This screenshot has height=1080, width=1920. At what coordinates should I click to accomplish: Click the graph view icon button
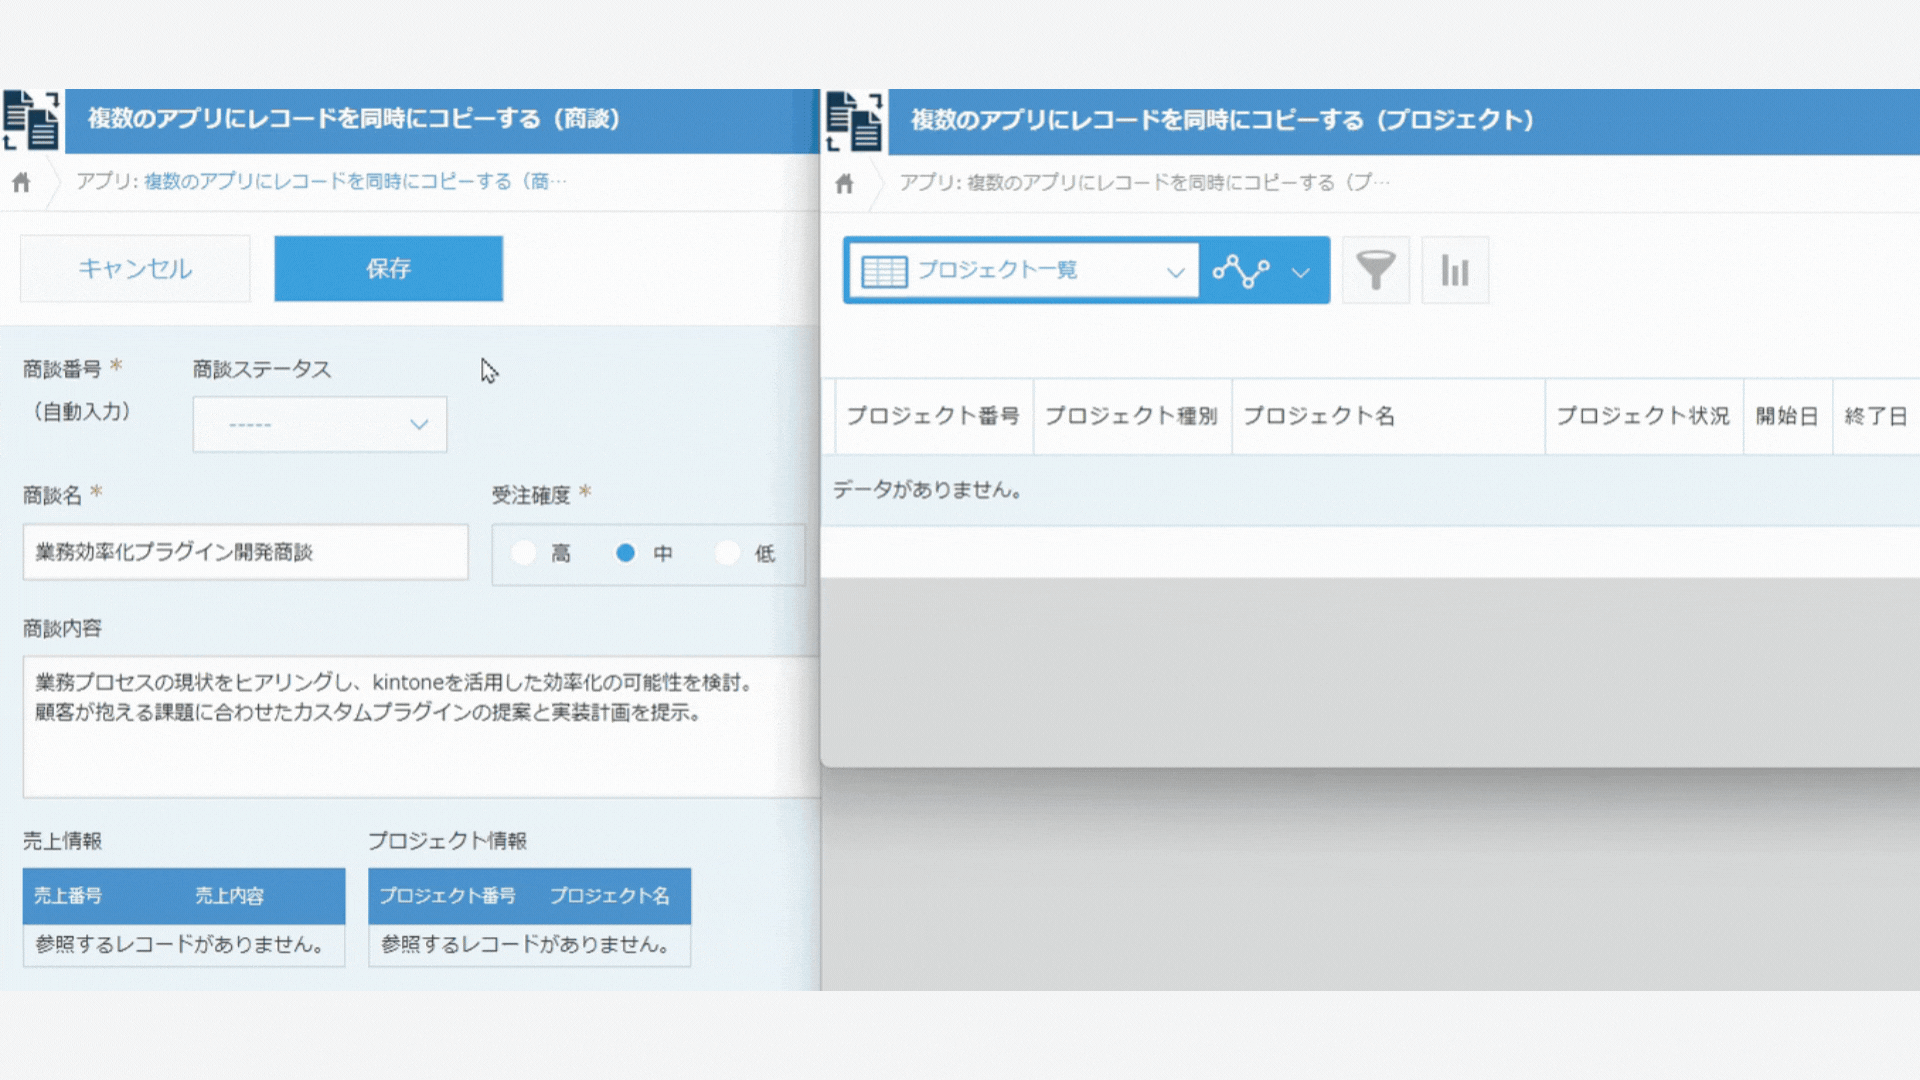[1241, 271]
